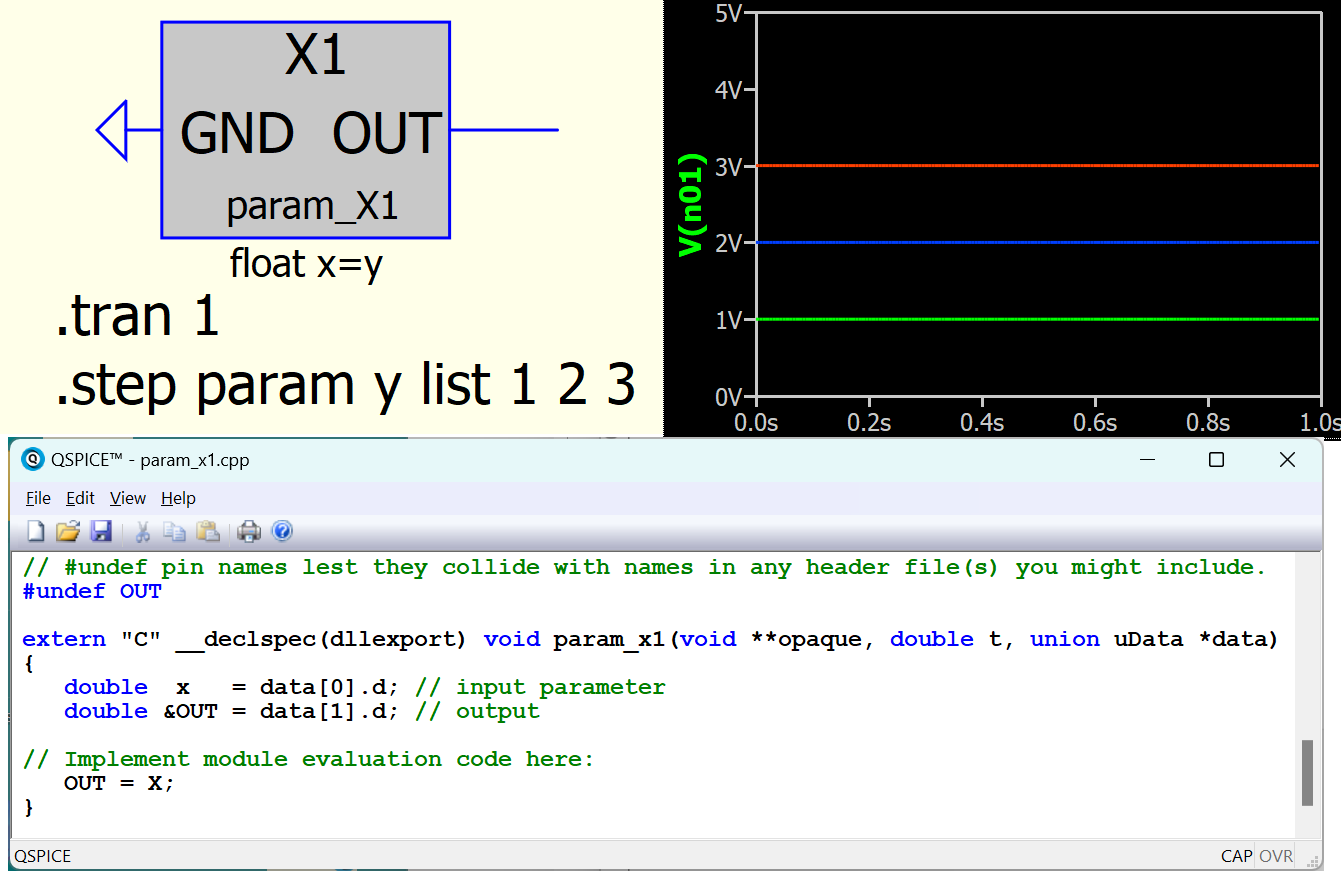Click the Copy toolbar icon
Screen dimensions: 1341x872
[175, 531]
